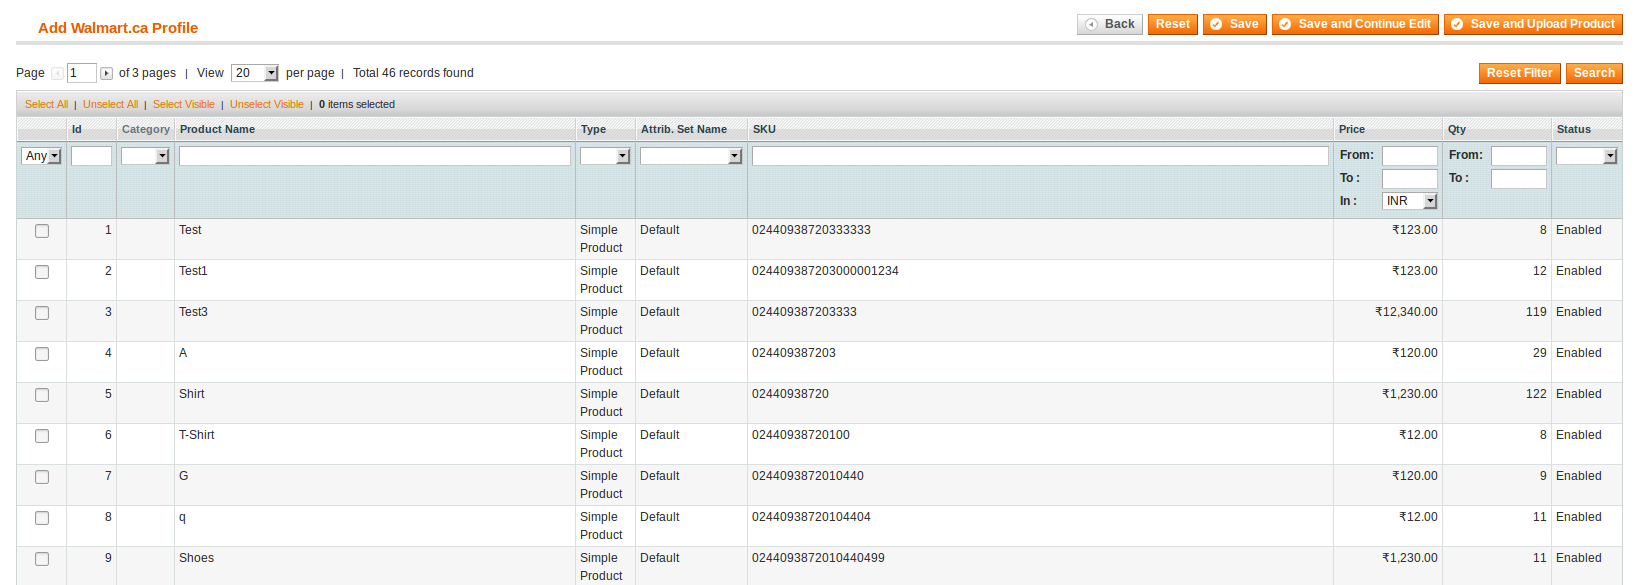Screen dimensions: 1650x585
Task: Click the Add Walmart.ca Profile heading
Action: [x=118, y=28]
